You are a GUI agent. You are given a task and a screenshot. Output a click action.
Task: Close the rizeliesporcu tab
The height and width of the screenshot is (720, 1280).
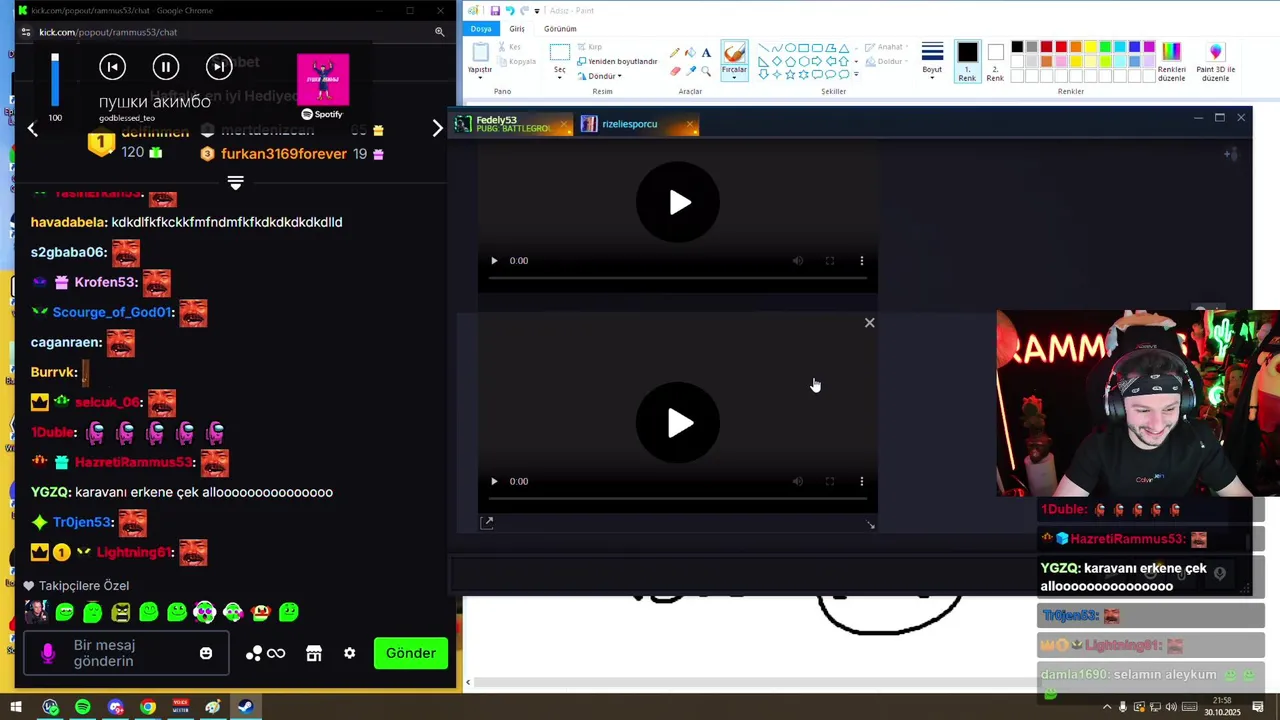(x=690, y=125)
